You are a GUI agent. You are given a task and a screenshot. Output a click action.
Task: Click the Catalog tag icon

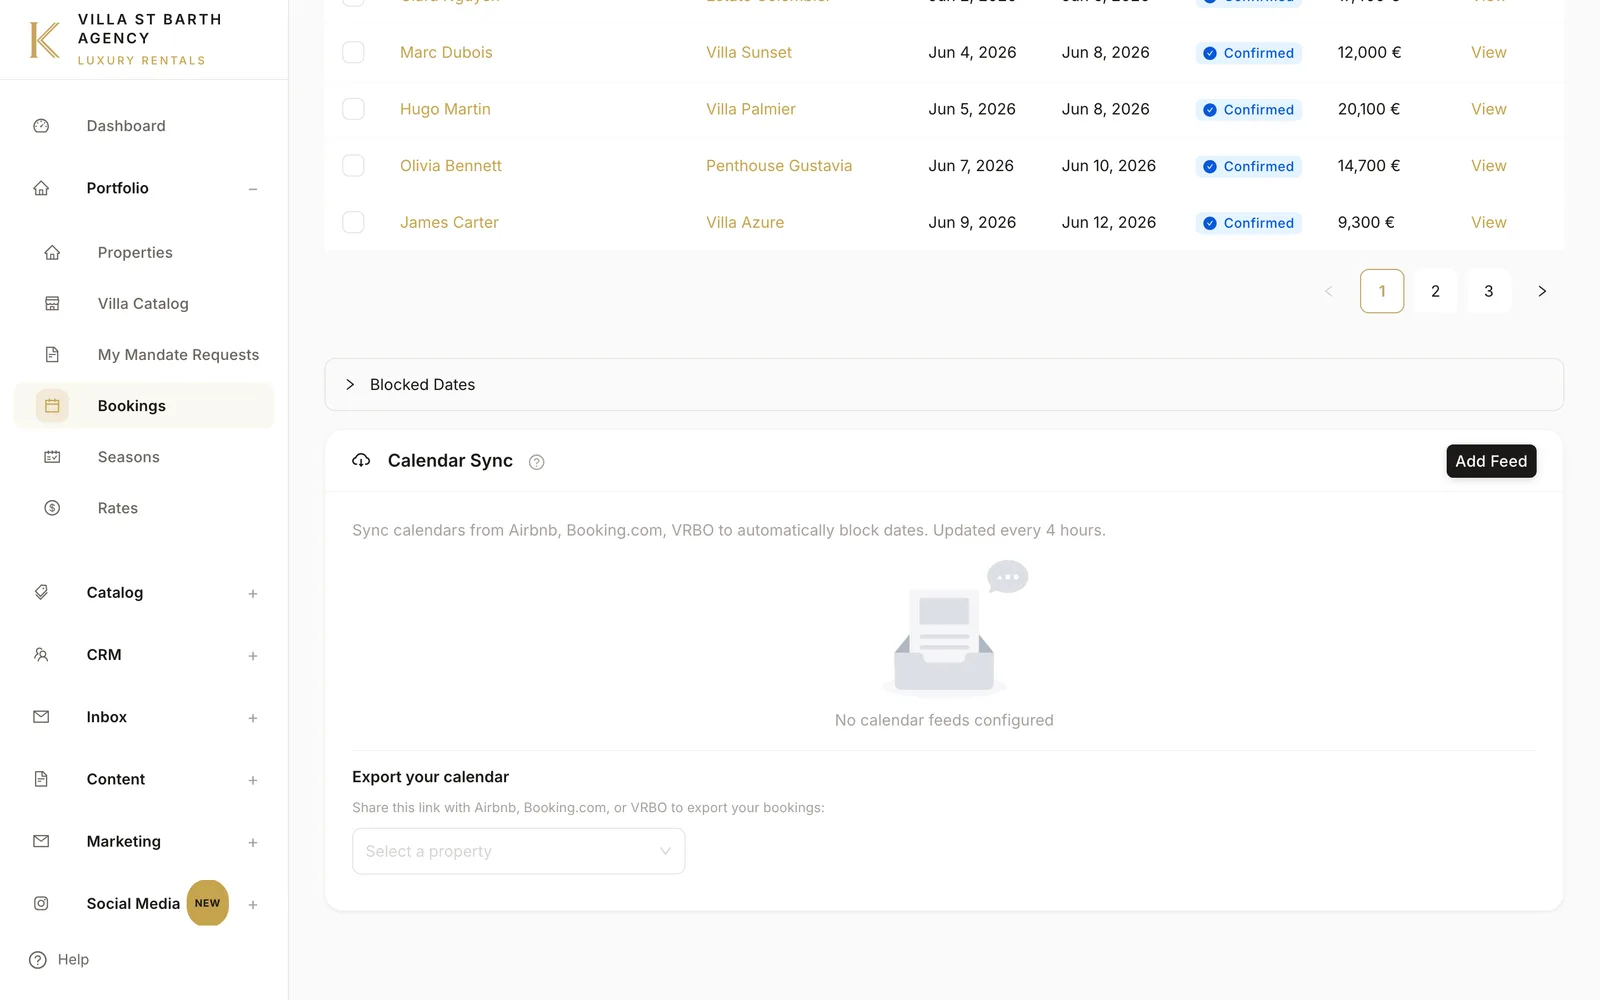tap(41, 593)
